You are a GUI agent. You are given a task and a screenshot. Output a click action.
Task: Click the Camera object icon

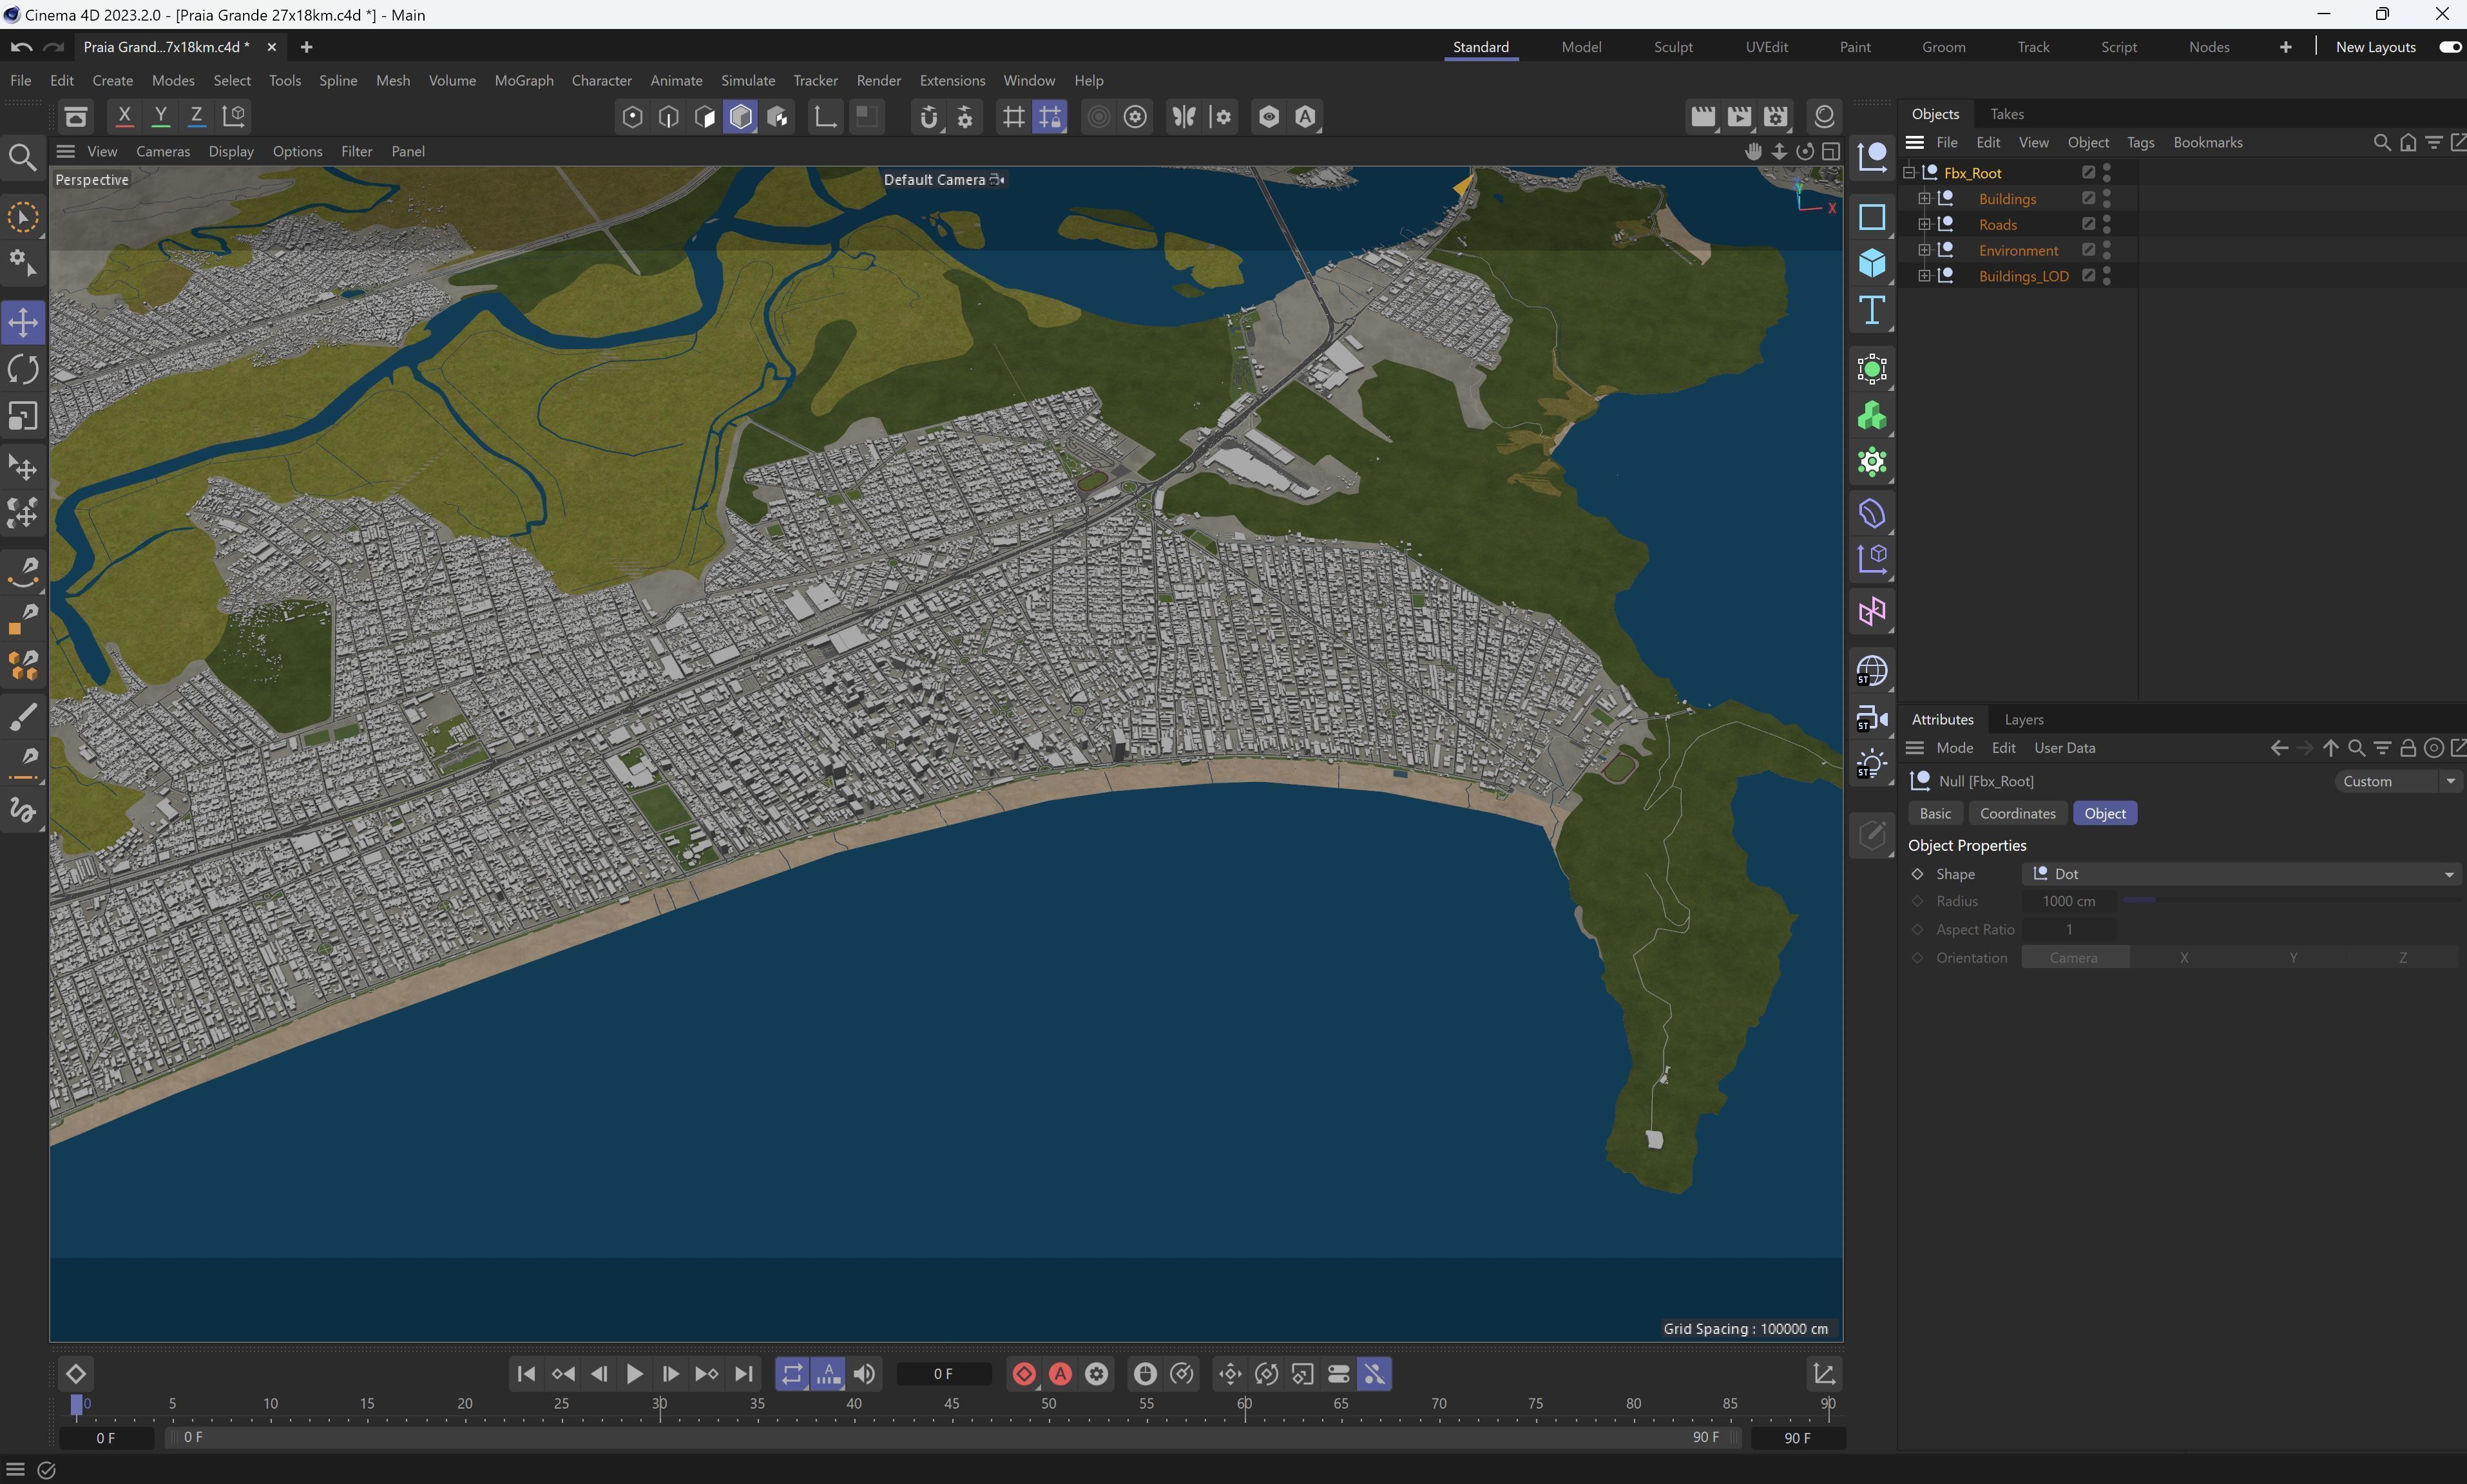pos(1872,718)
